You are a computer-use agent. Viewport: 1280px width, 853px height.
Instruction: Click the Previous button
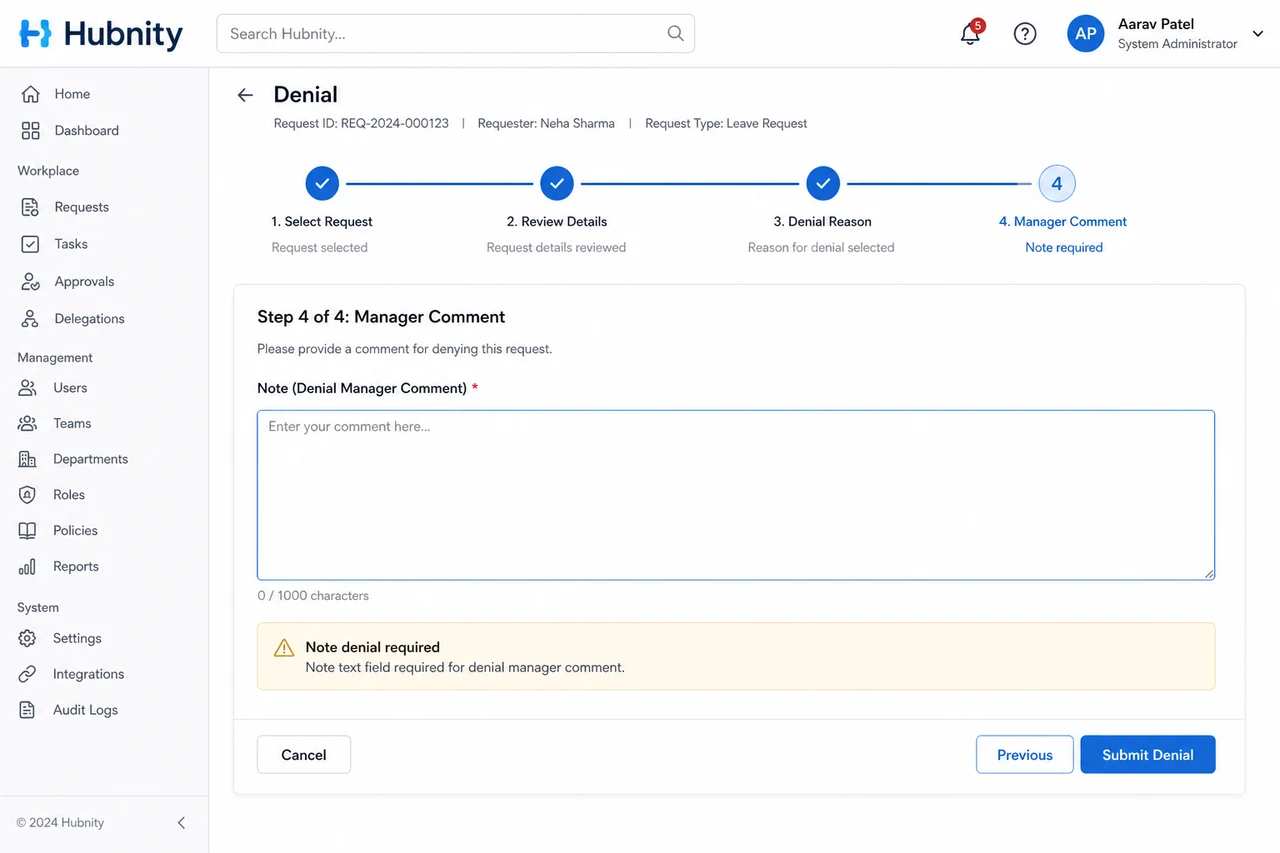(1025, 755)
